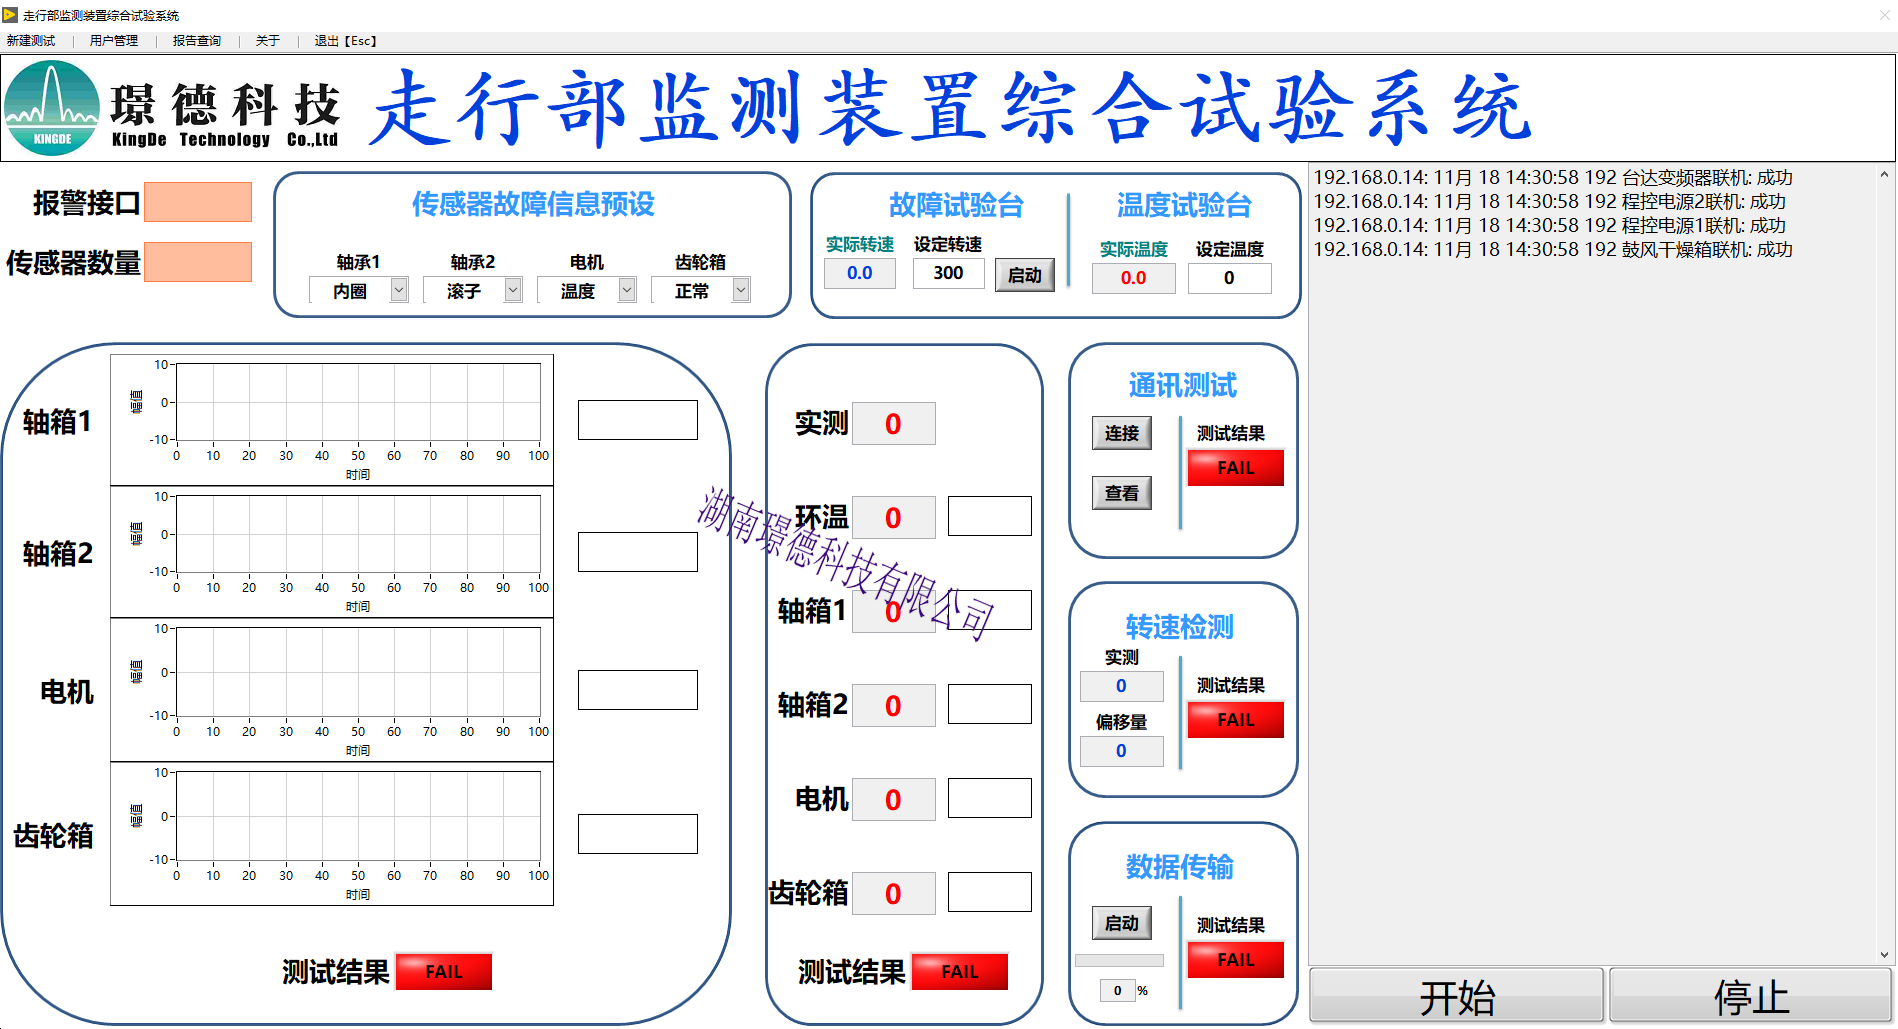Click the 偏移量 value field

[x=1121, y=751]
